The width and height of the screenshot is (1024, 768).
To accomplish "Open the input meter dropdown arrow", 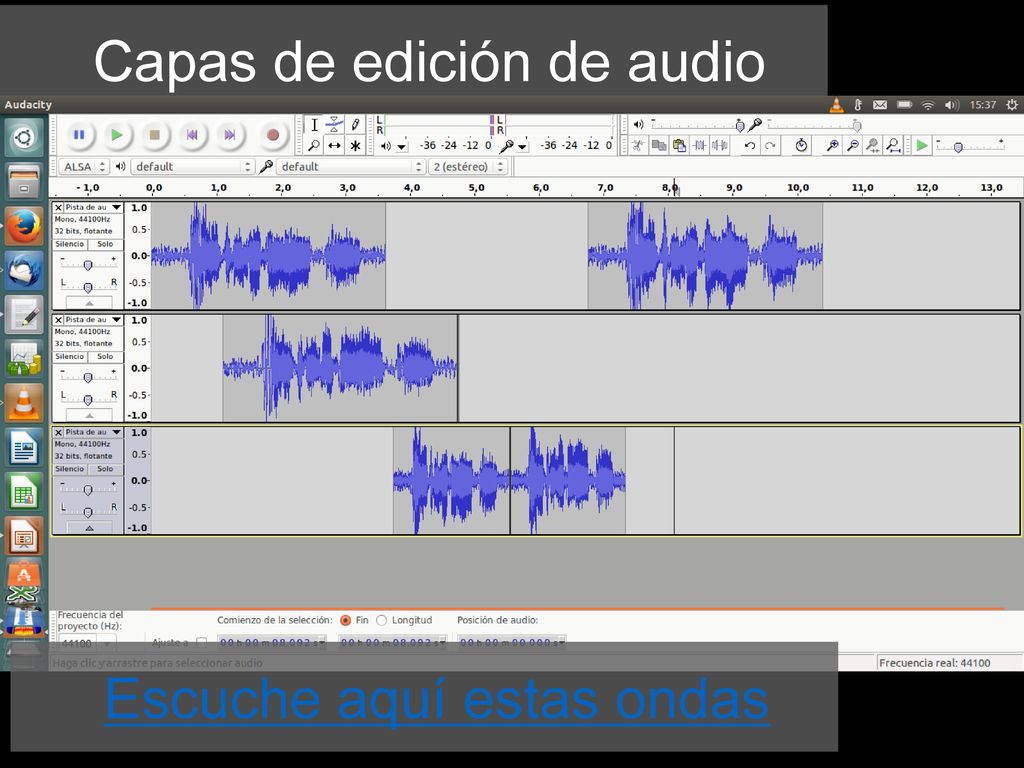I will click(522, 147).
